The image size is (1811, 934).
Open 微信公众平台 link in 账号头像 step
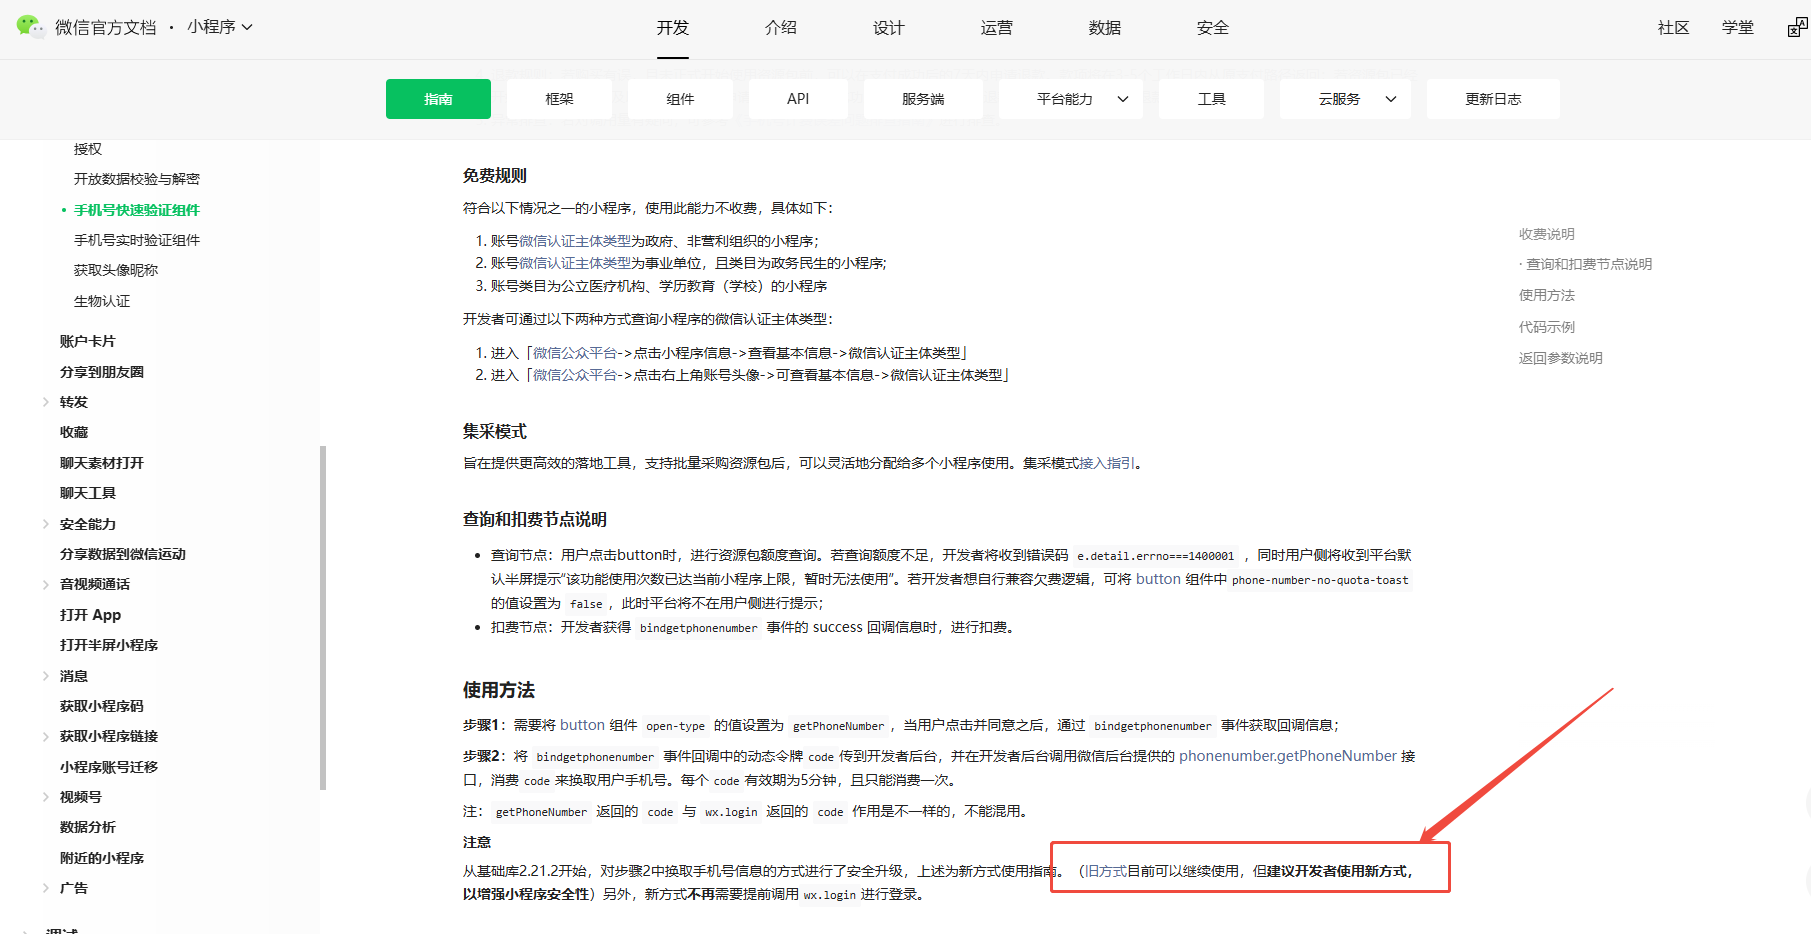coord(575,375)
